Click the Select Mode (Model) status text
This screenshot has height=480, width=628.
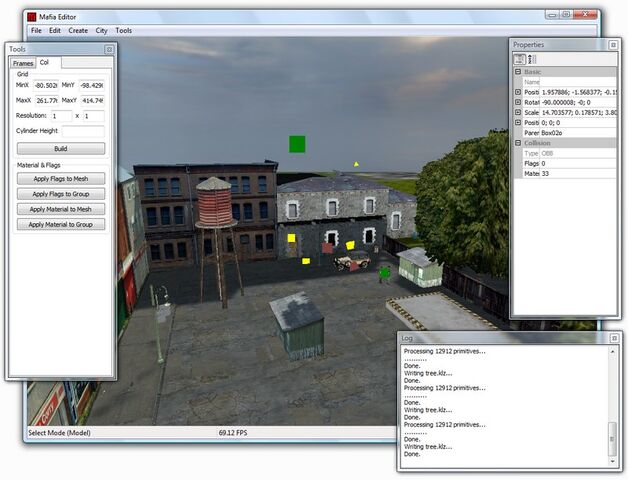(x=59, y=433)
